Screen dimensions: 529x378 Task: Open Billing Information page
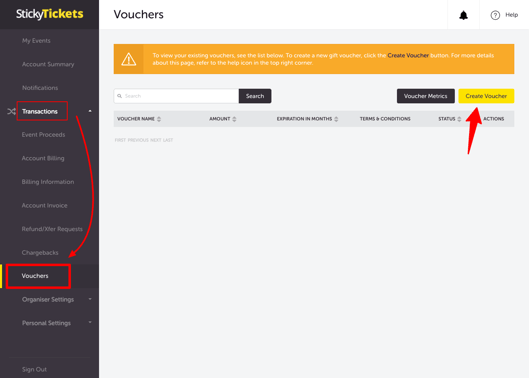pos(48,182)
